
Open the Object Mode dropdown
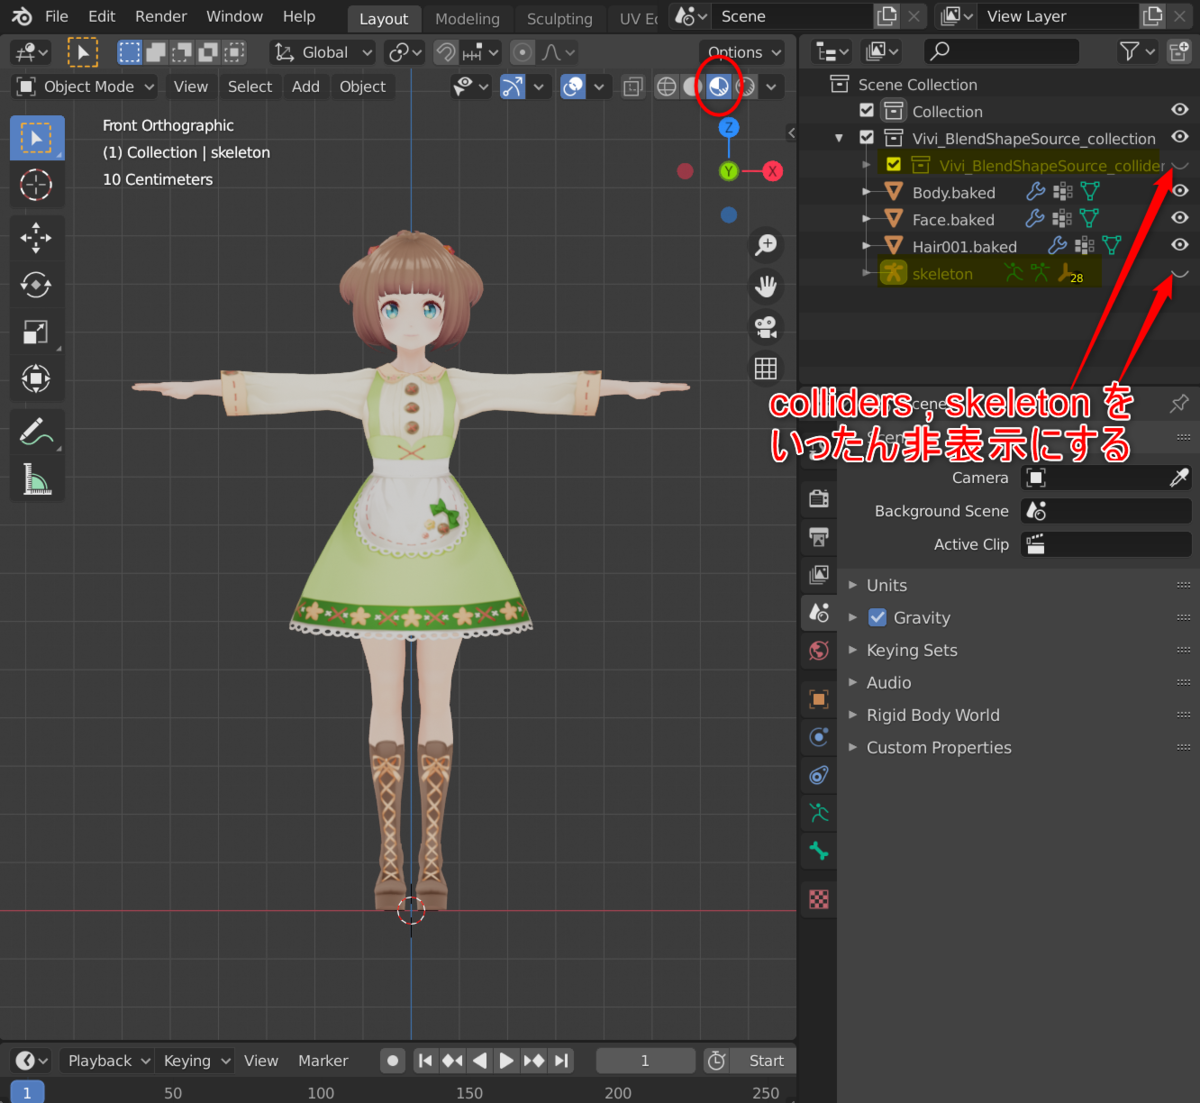(86, 87)
